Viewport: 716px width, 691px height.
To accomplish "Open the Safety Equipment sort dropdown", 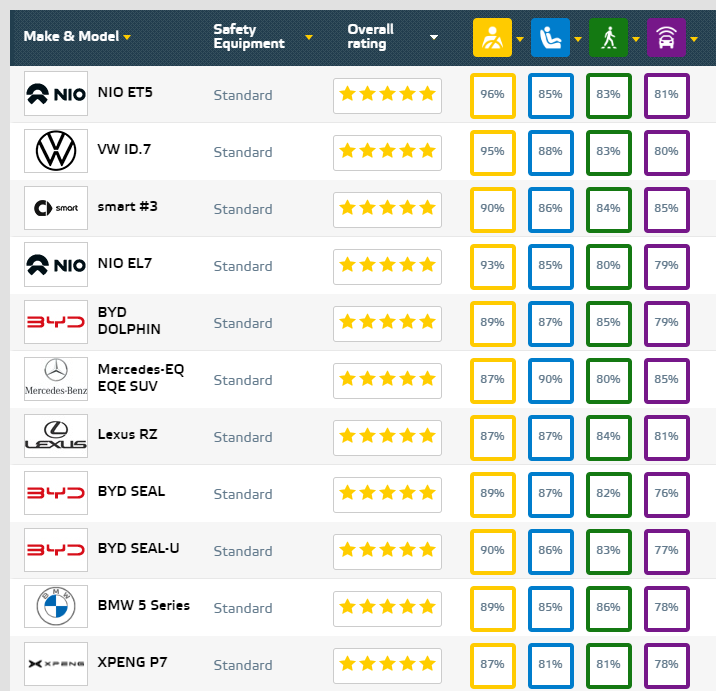I will point(309,38).
